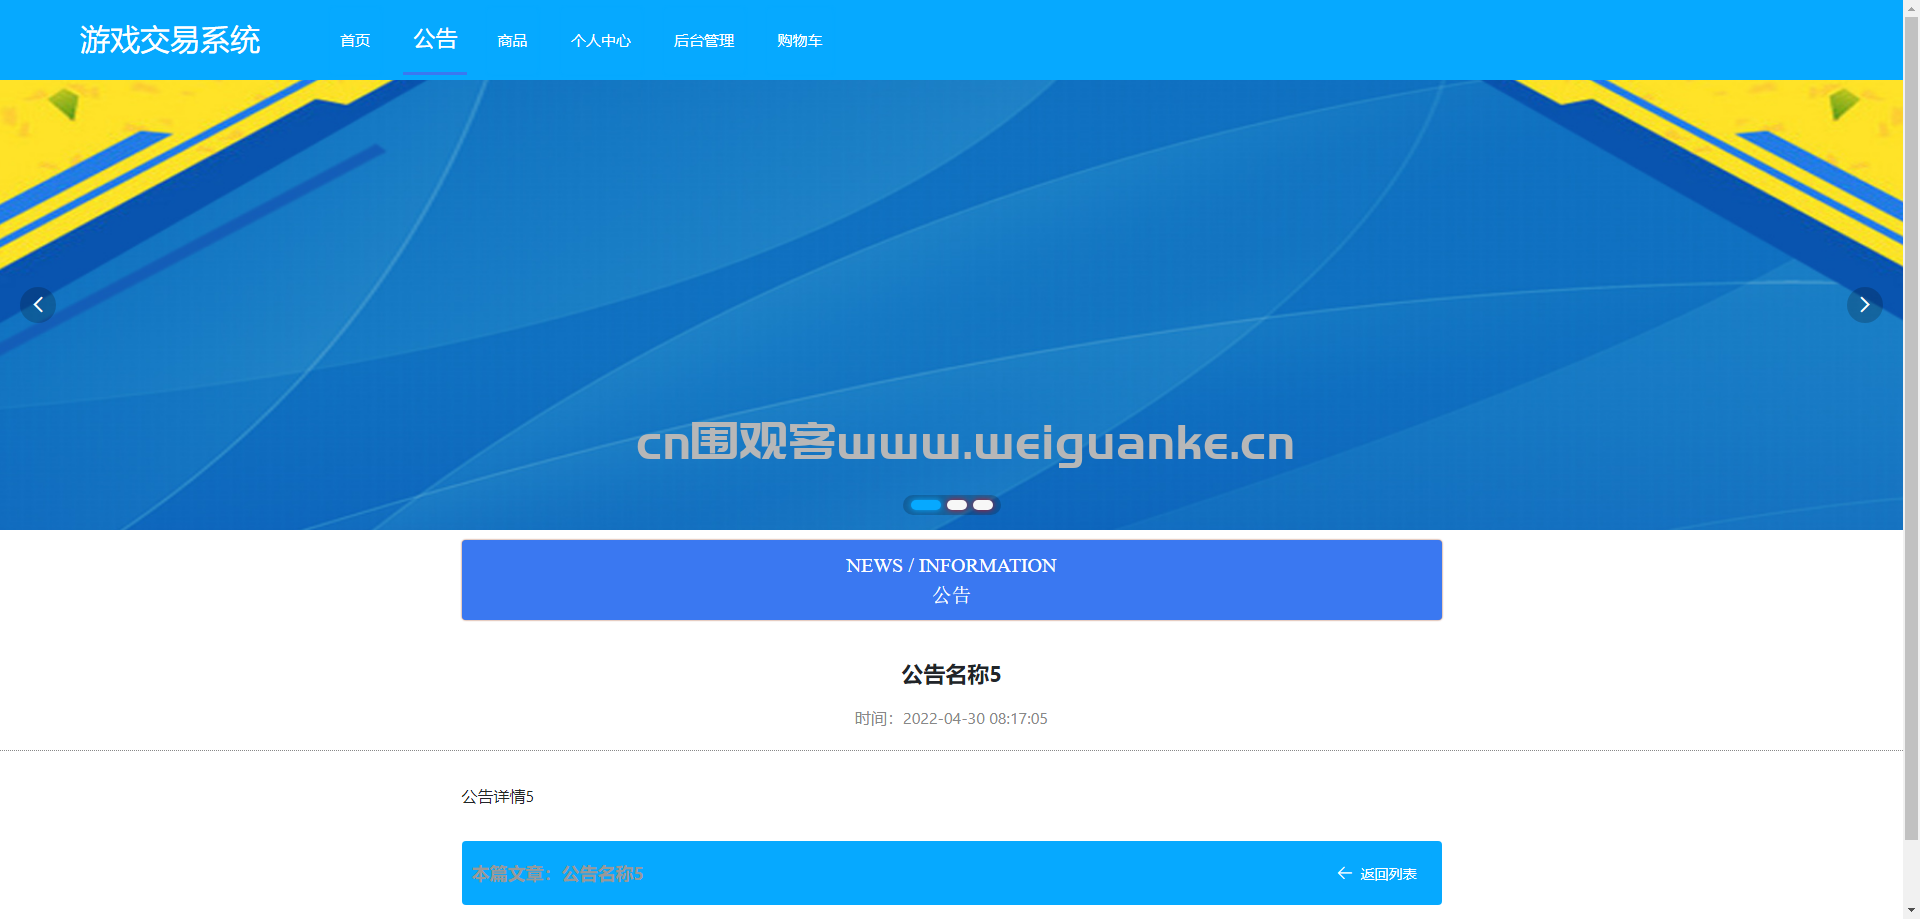
Task: Click the 本篇文章：公告名称5 text
Action: pyautogui.click(x=558, y=874)
